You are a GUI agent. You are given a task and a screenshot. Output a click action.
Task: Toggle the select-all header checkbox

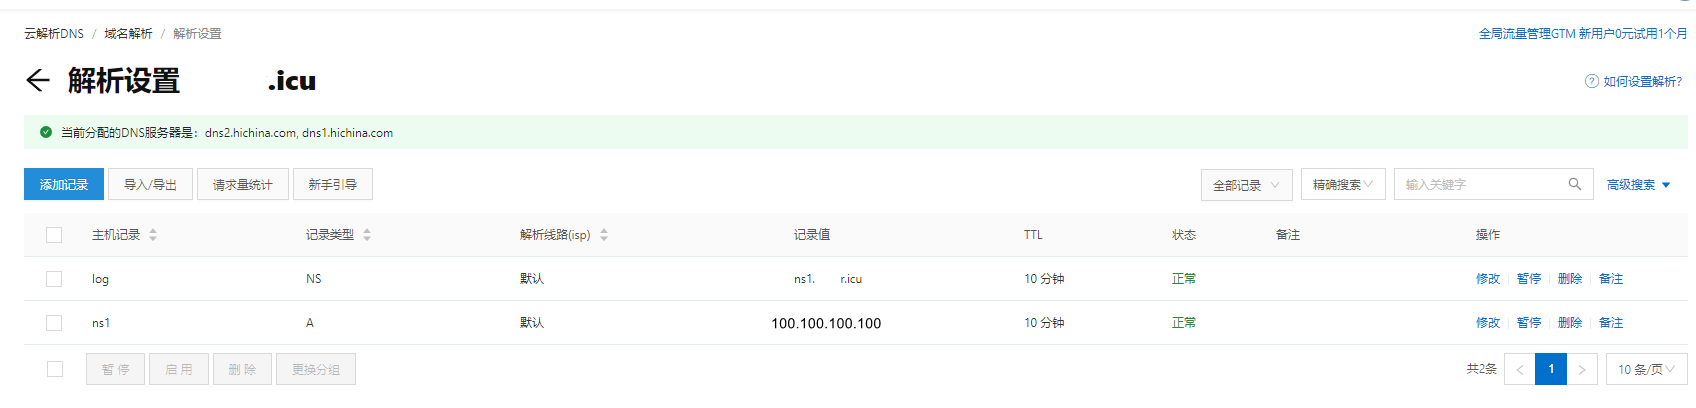click(x=54, y=235)
